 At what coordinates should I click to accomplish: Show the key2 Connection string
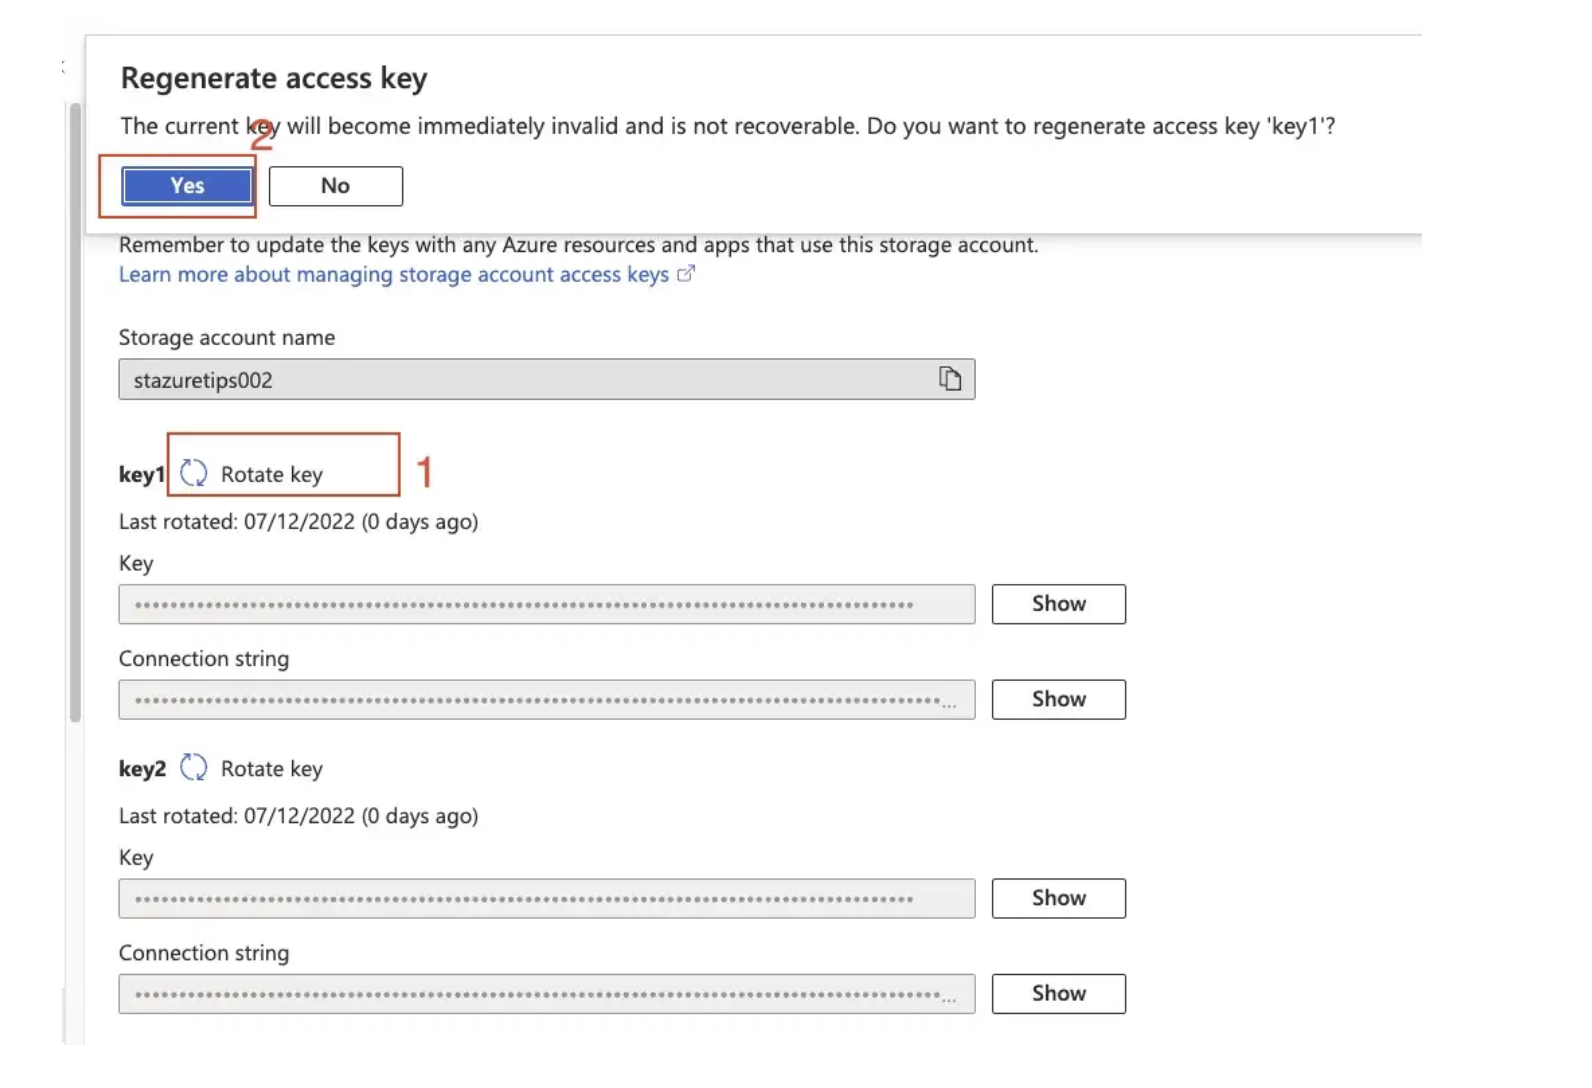pyautogui.click(x=1059, y=994)
